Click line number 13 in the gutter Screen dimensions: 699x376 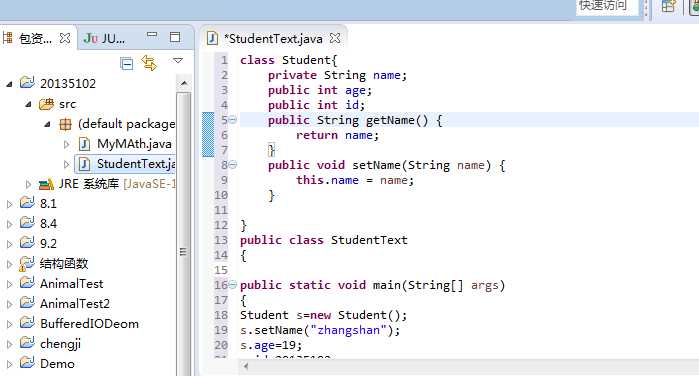point(221,240)
